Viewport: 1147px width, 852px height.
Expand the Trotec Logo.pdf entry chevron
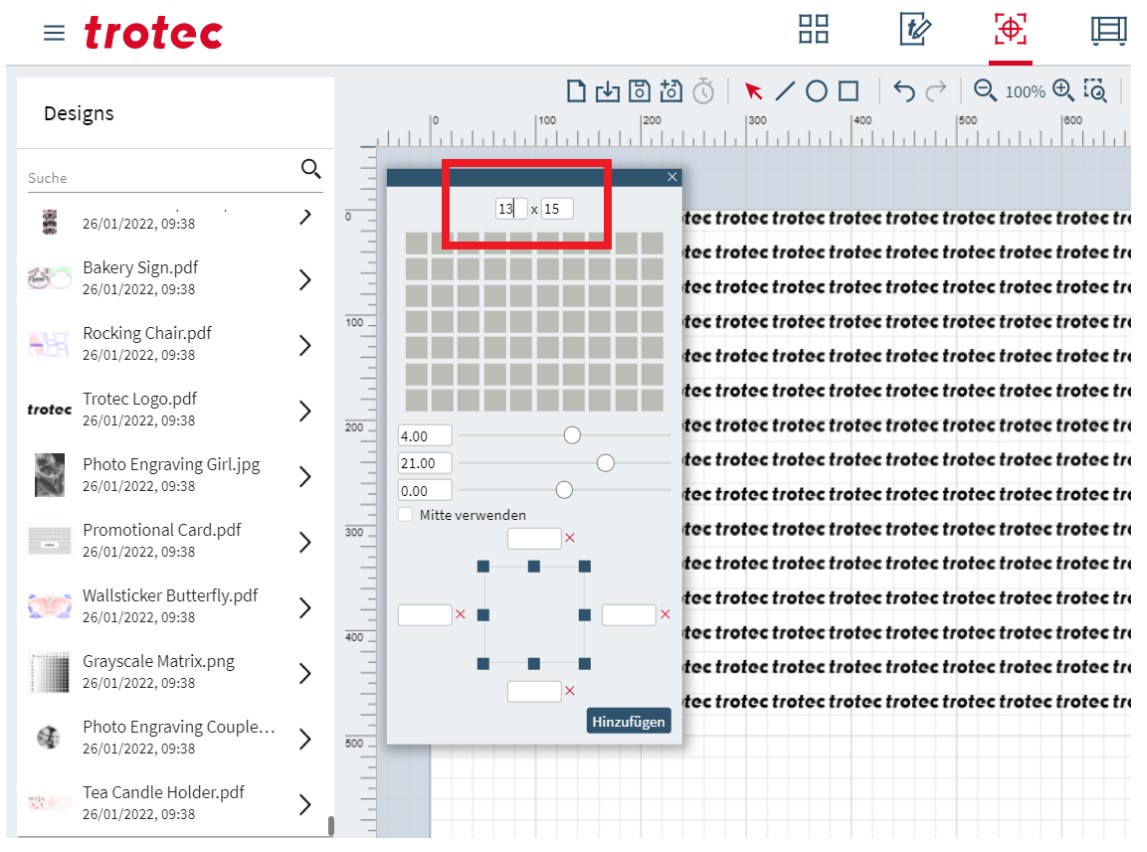pos(306,411)
